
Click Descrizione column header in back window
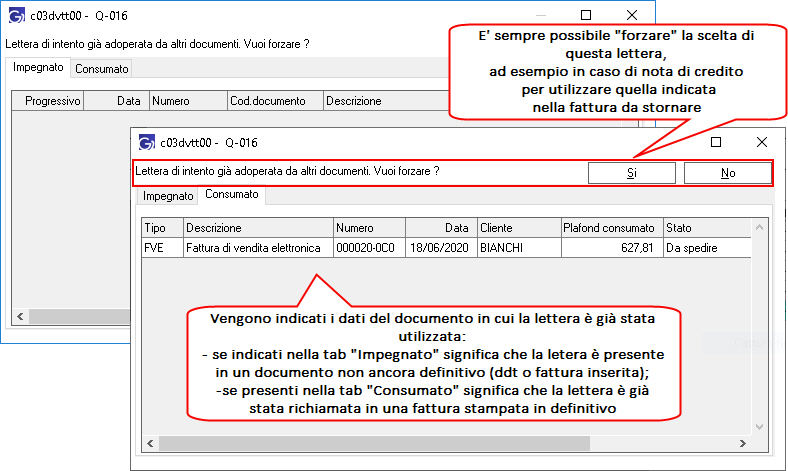click(x=386, y=101)
